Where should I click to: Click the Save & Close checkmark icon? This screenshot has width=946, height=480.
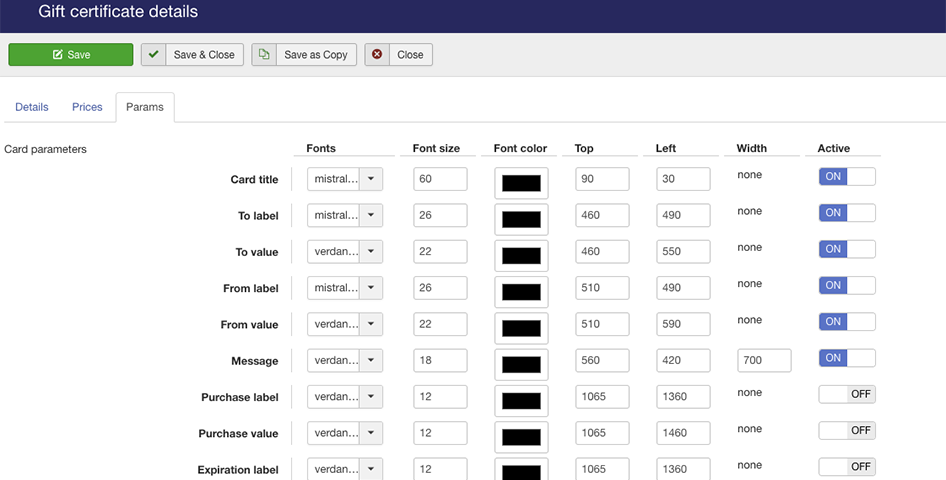click(x=153, y=55)
